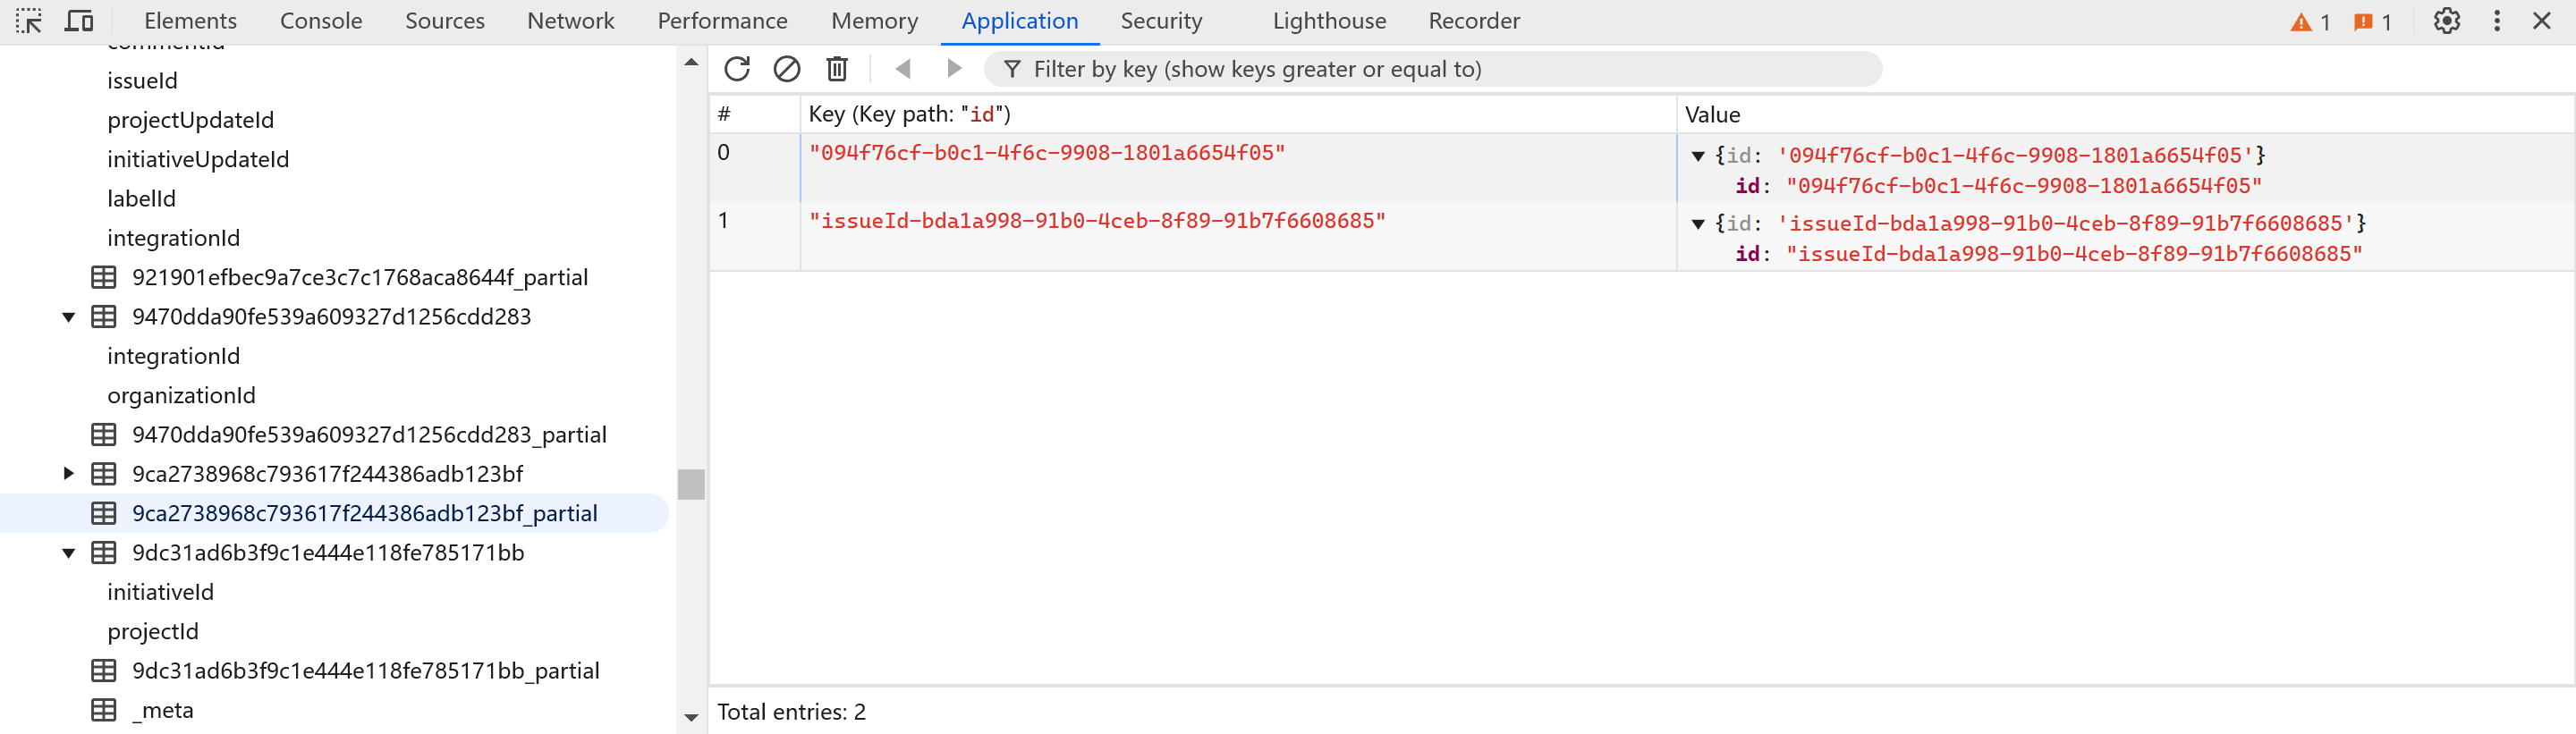Click the refresh database icon

(x=737, y=69)
